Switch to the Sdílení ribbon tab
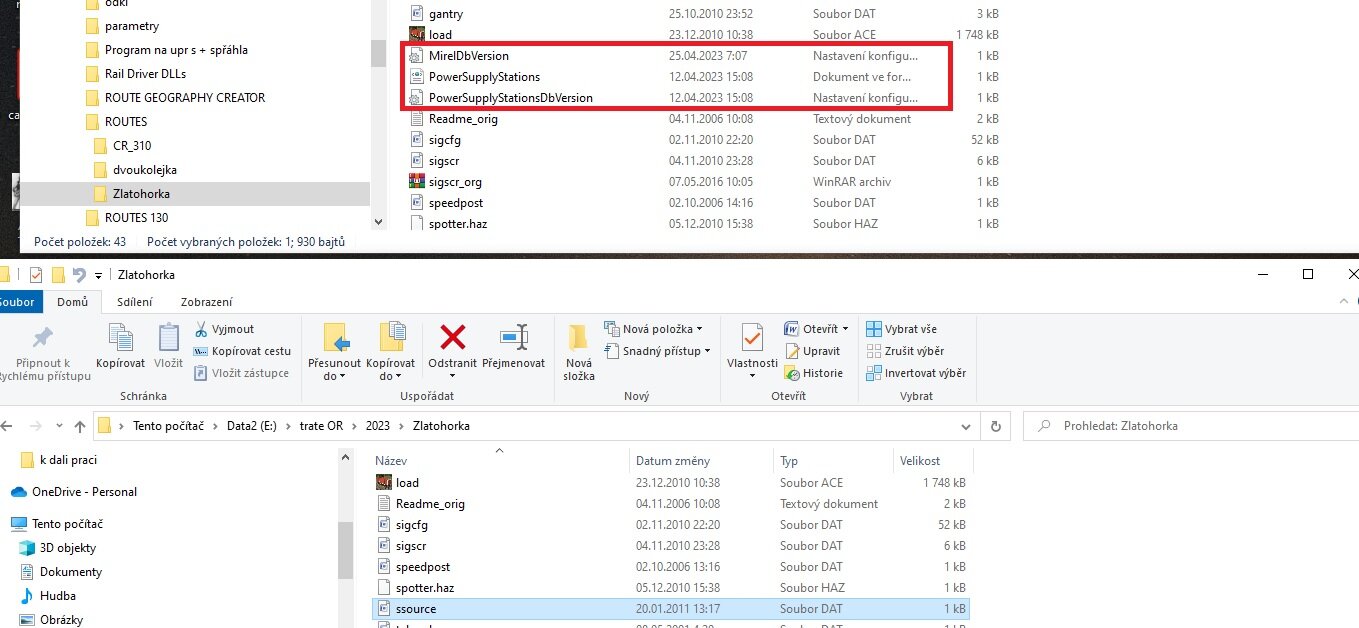 134,302
